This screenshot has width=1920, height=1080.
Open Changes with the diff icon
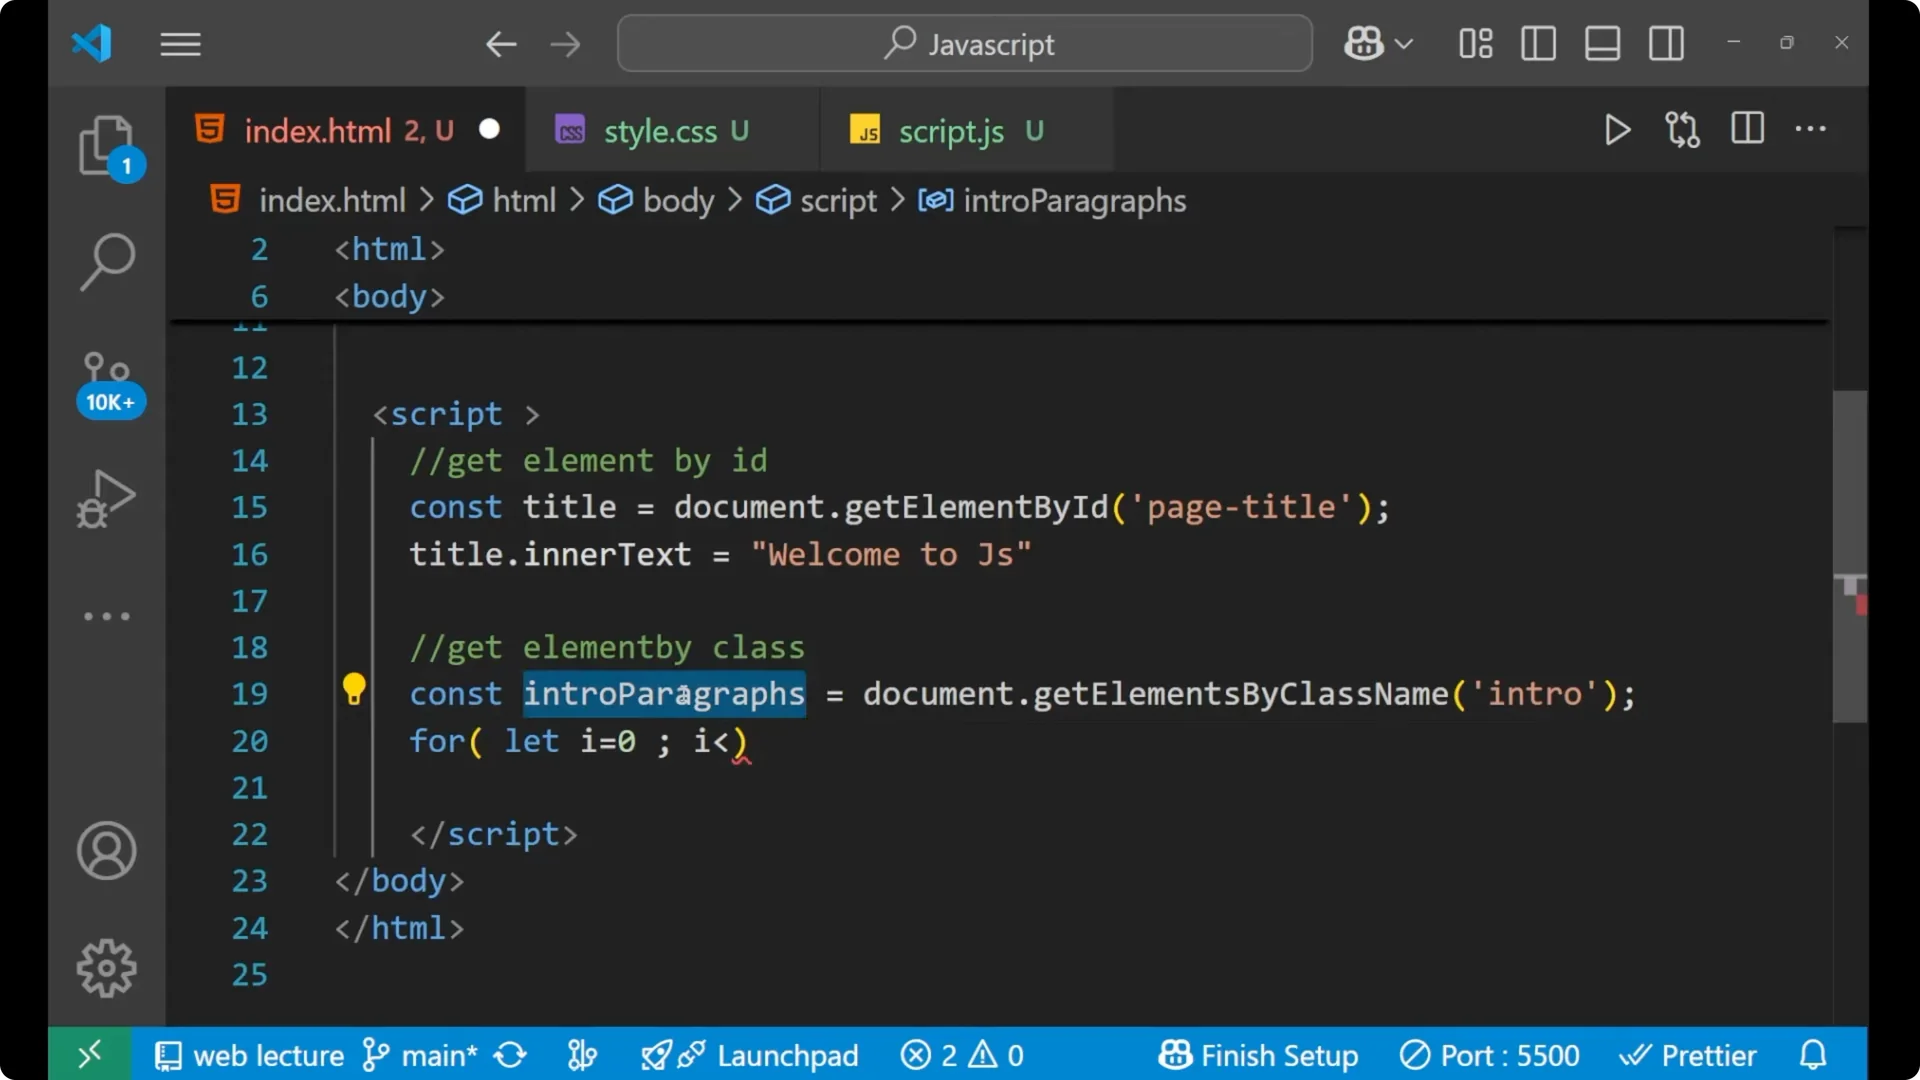click(1682, 129)
